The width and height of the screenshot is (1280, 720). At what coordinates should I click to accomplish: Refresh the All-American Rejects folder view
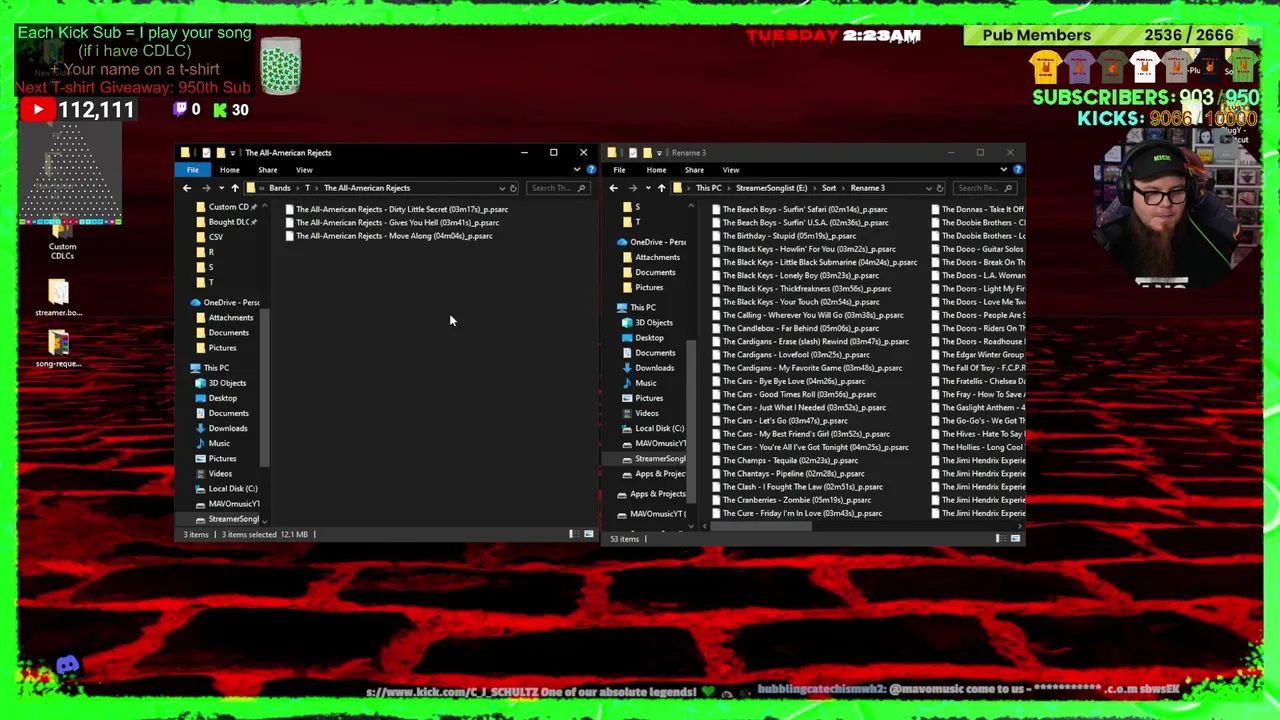(513, 188)
